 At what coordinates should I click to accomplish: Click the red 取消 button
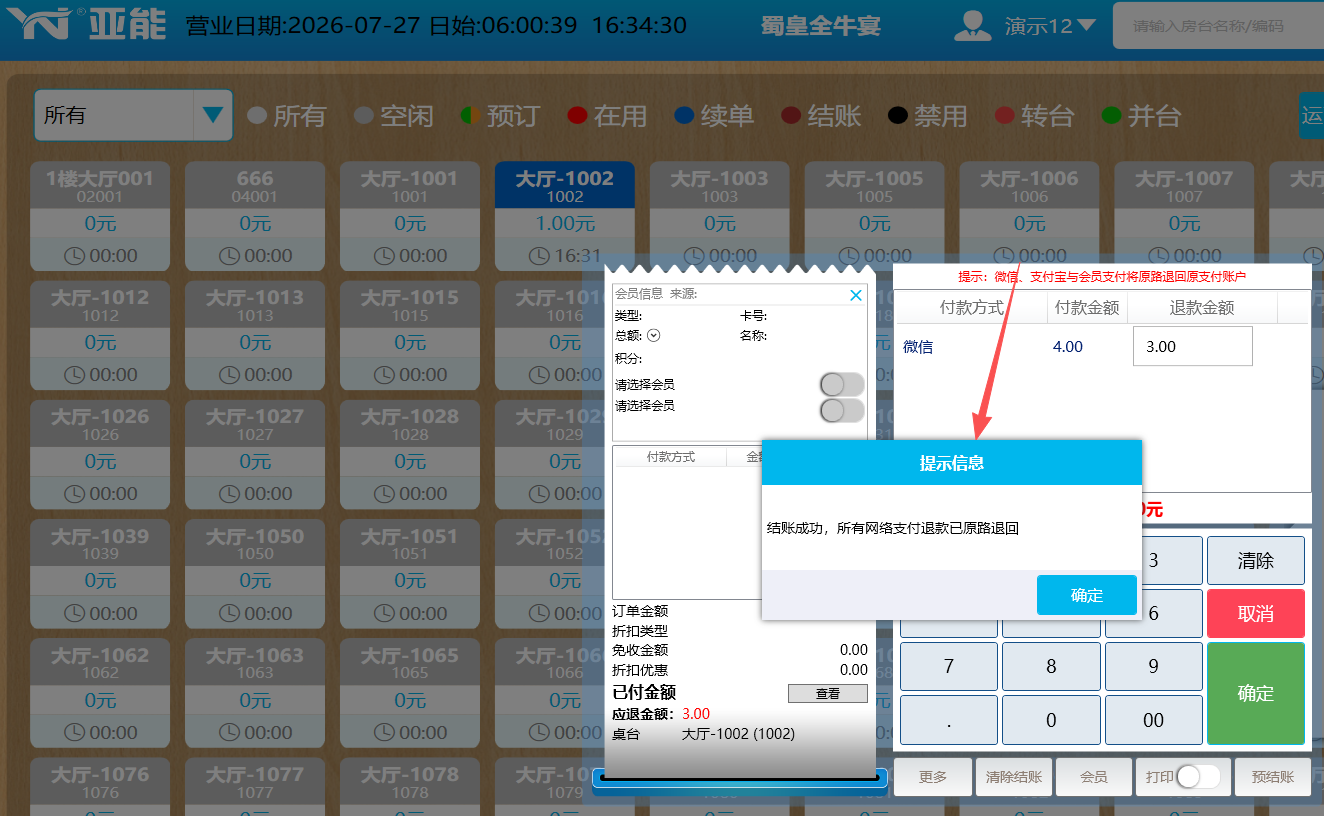[1256, 613]
